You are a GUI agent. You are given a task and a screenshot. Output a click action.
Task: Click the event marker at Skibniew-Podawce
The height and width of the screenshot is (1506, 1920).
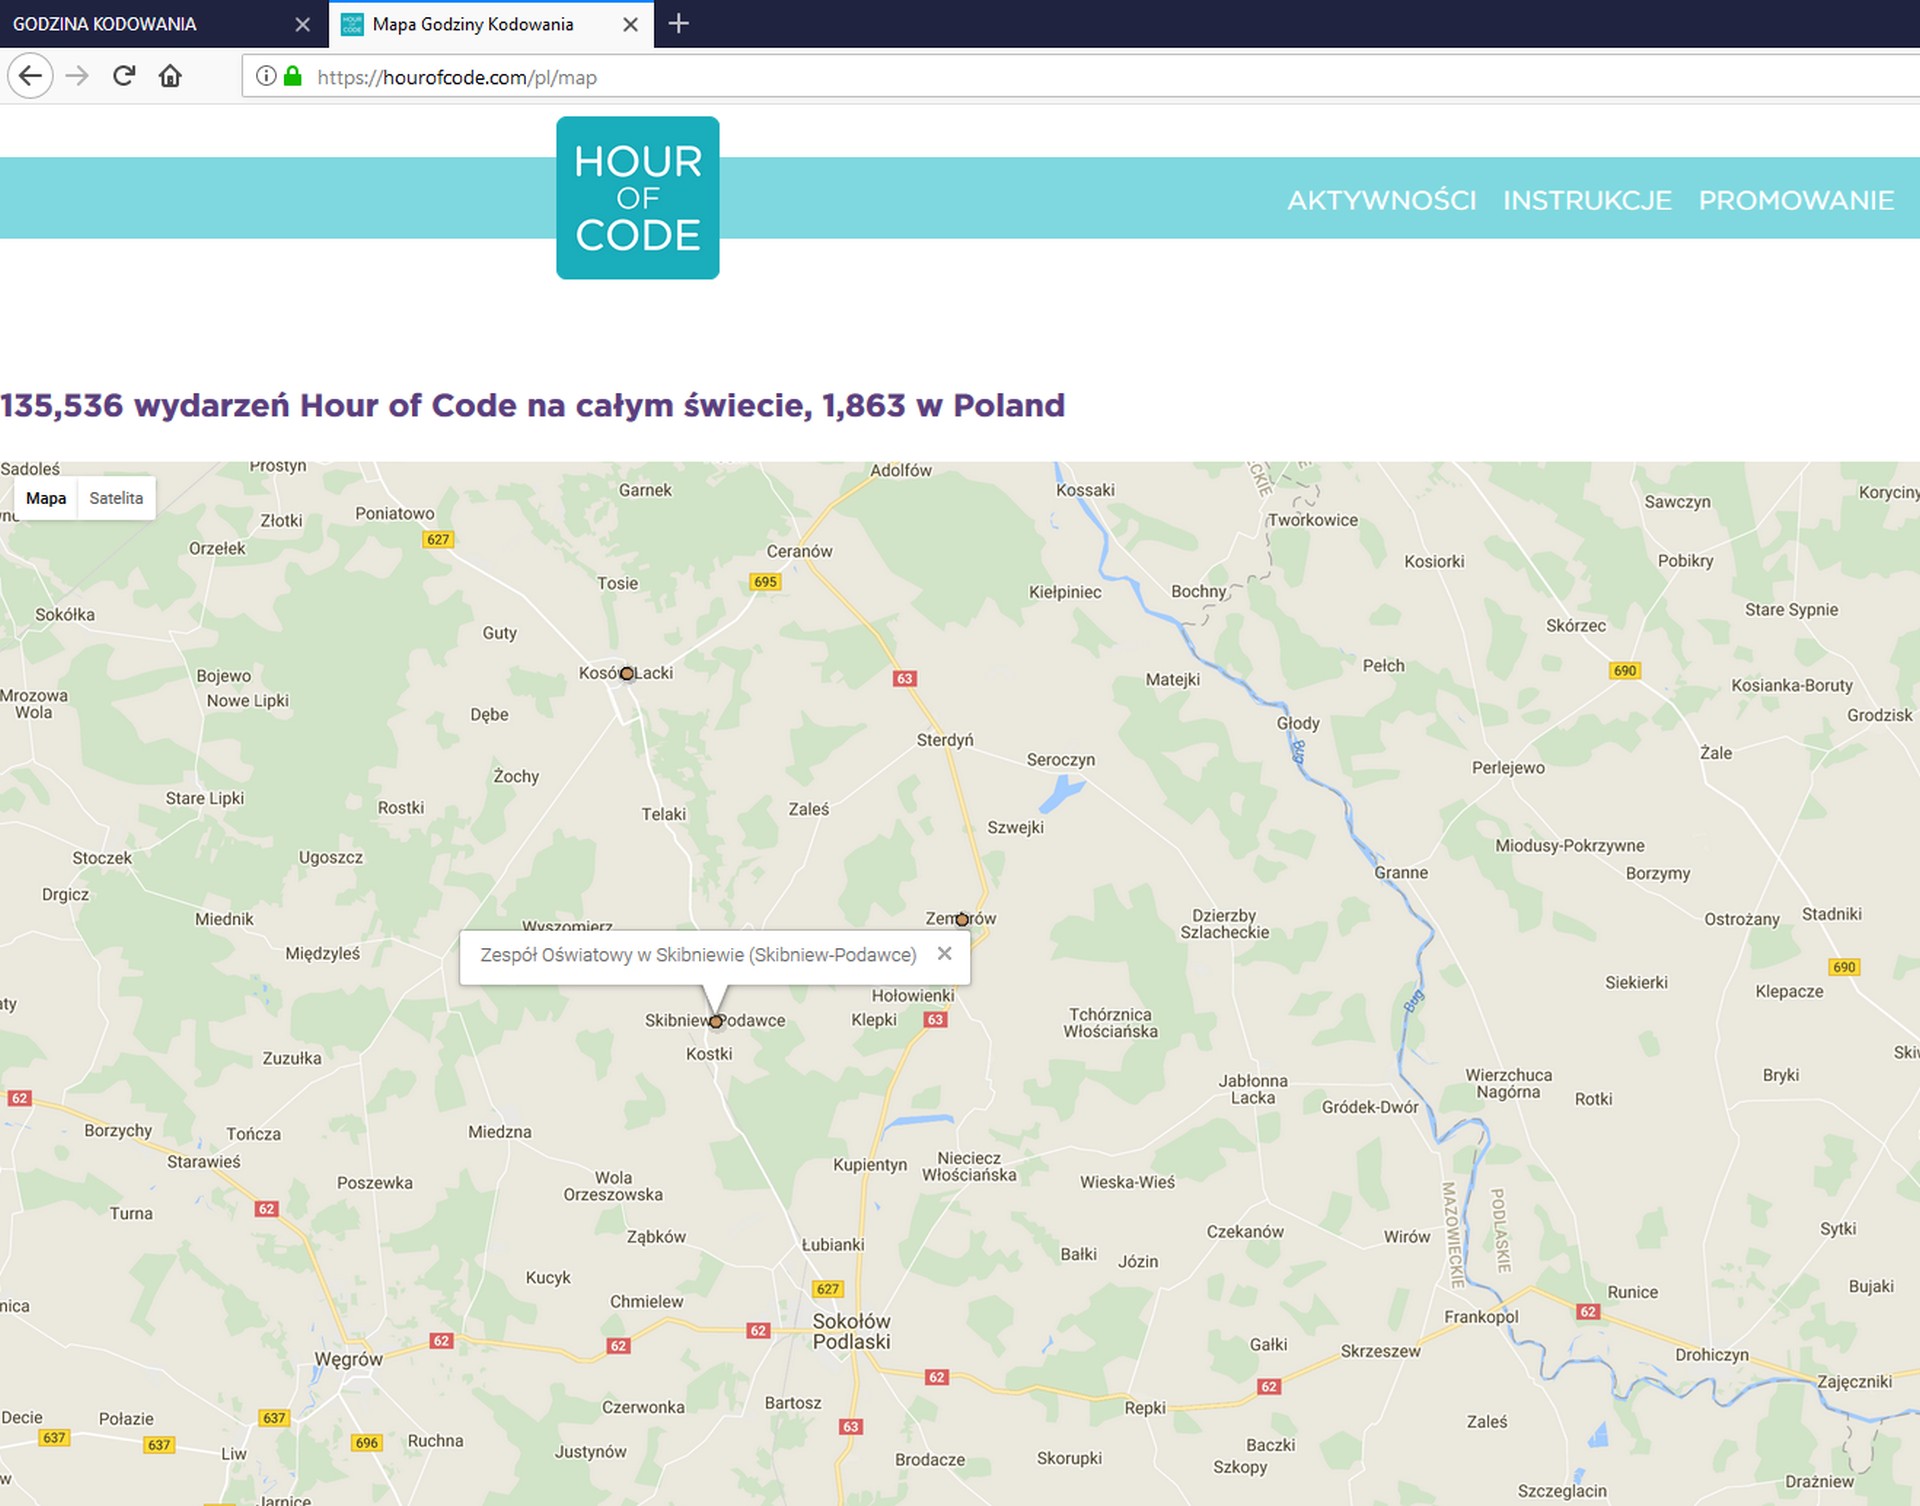pyautogui.click(x=716, y=1021)
